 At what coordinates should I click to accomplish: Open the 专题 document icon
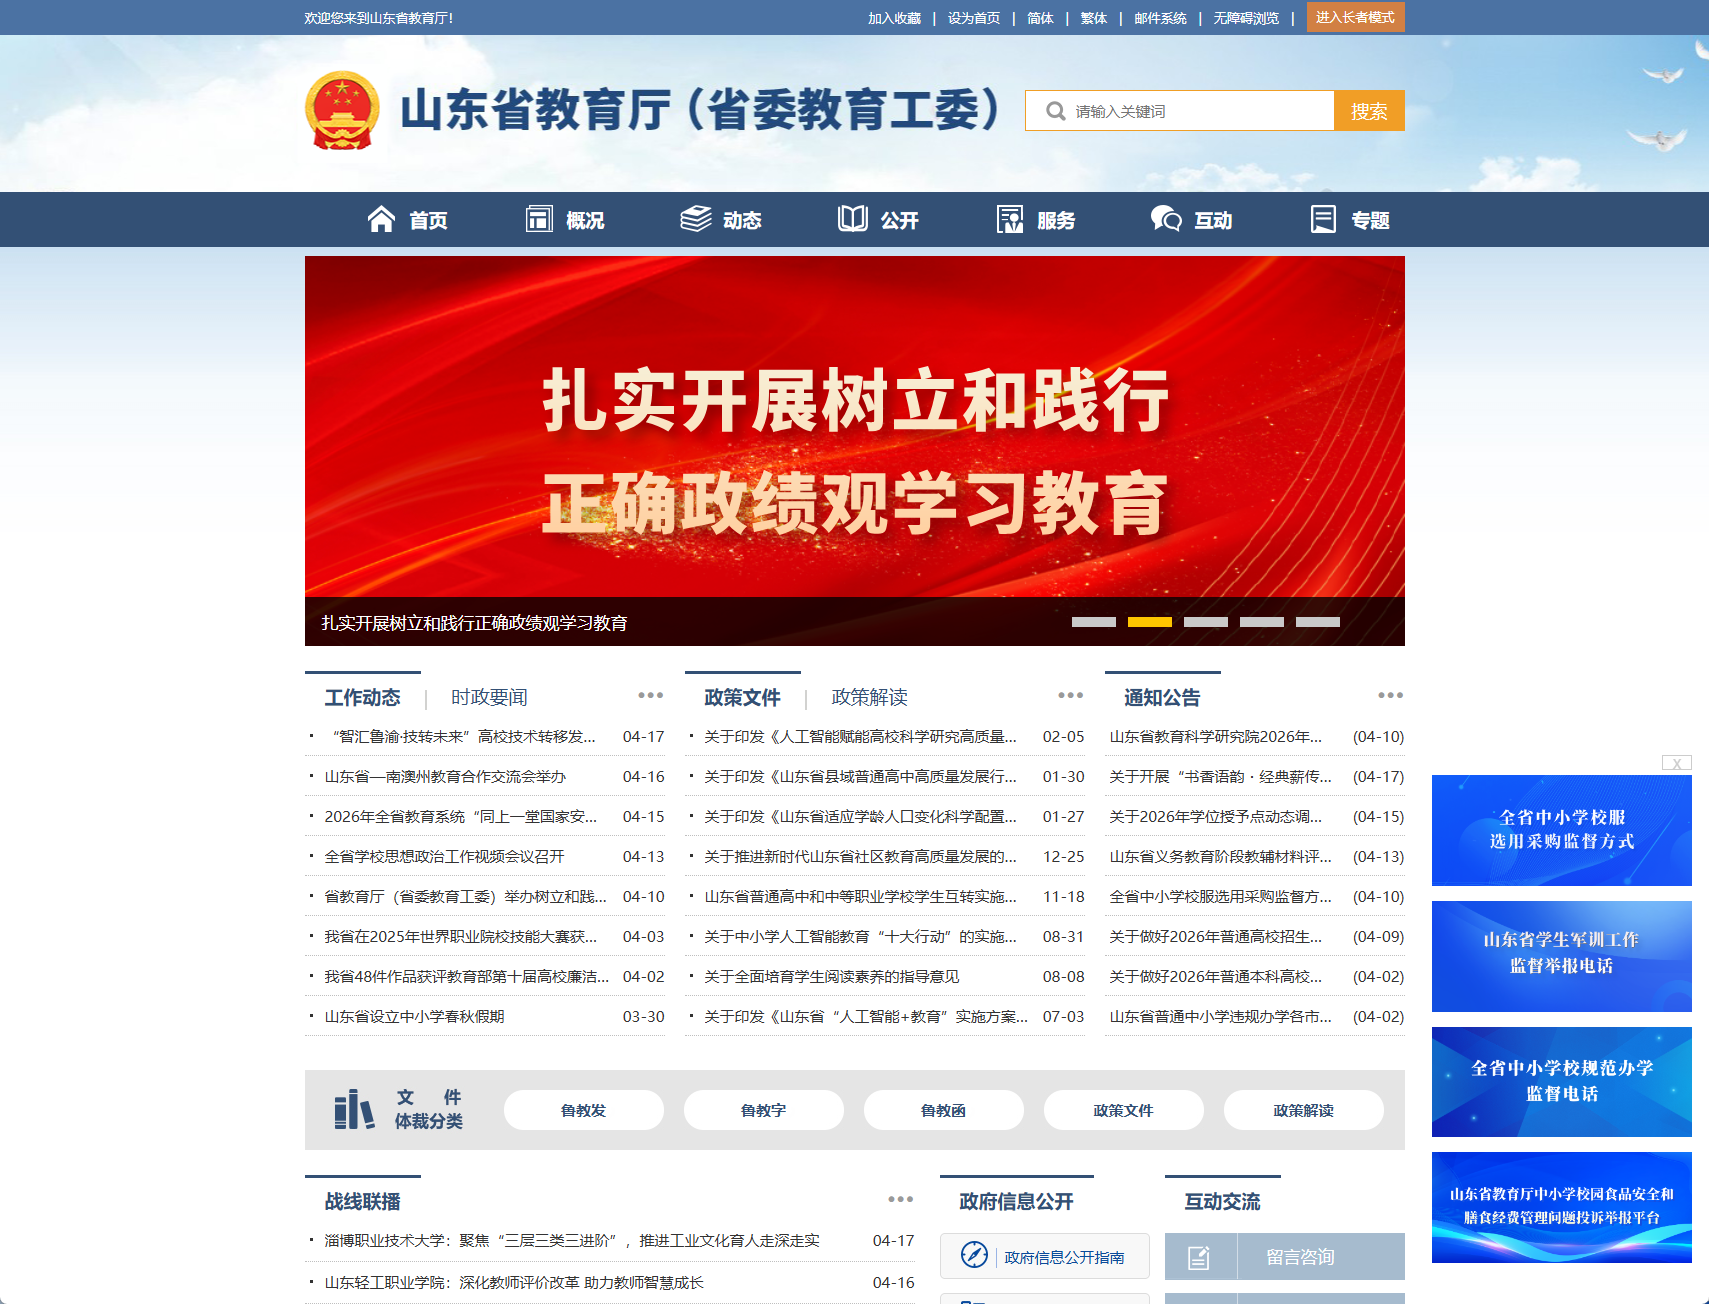click(1324, 218)
